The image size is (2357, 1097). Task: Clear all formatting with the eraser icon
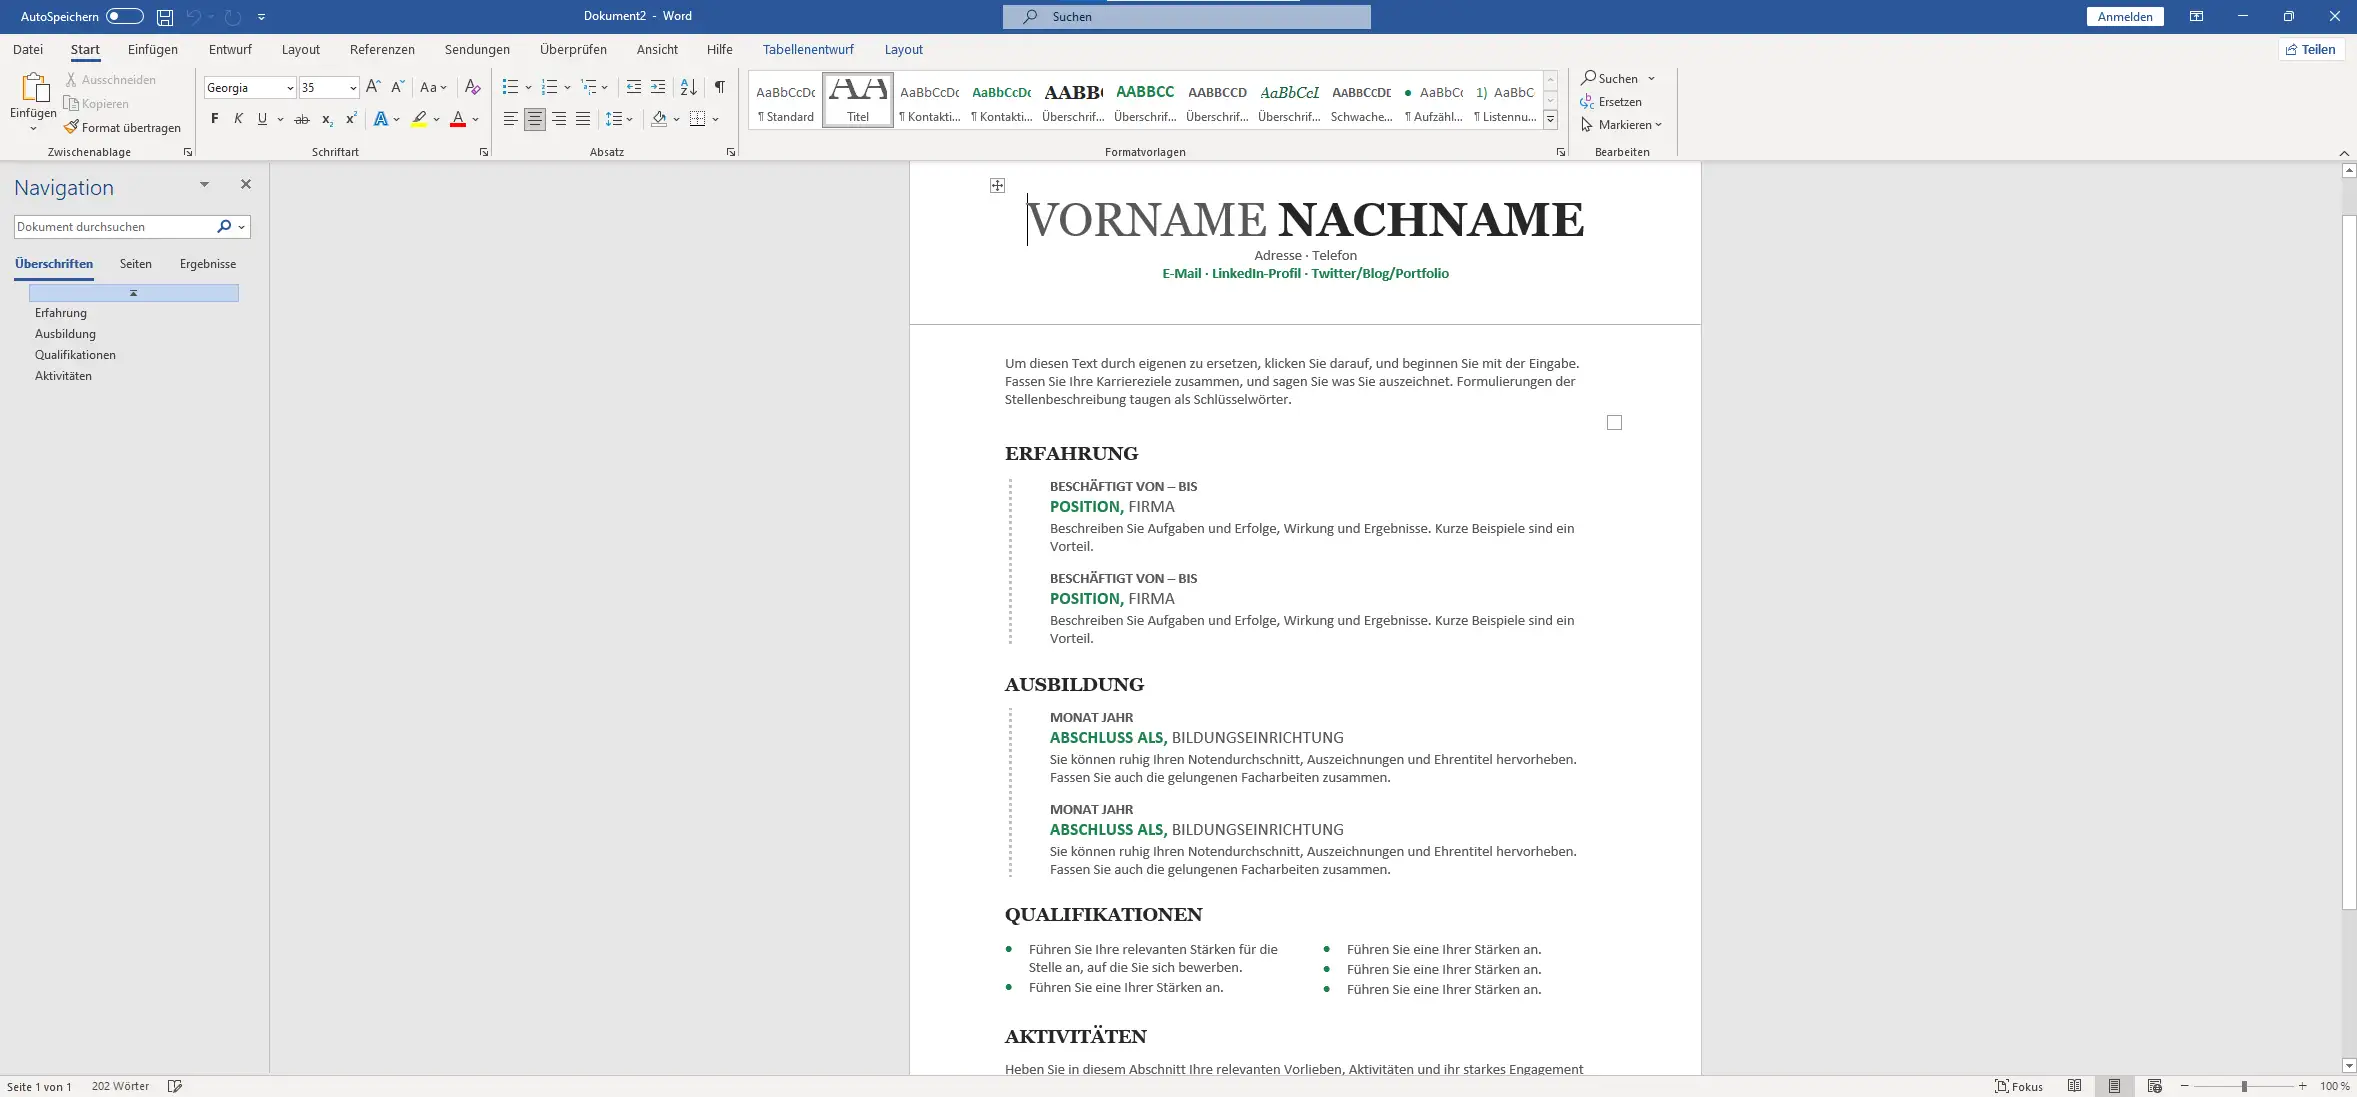(x=473, y=87)
